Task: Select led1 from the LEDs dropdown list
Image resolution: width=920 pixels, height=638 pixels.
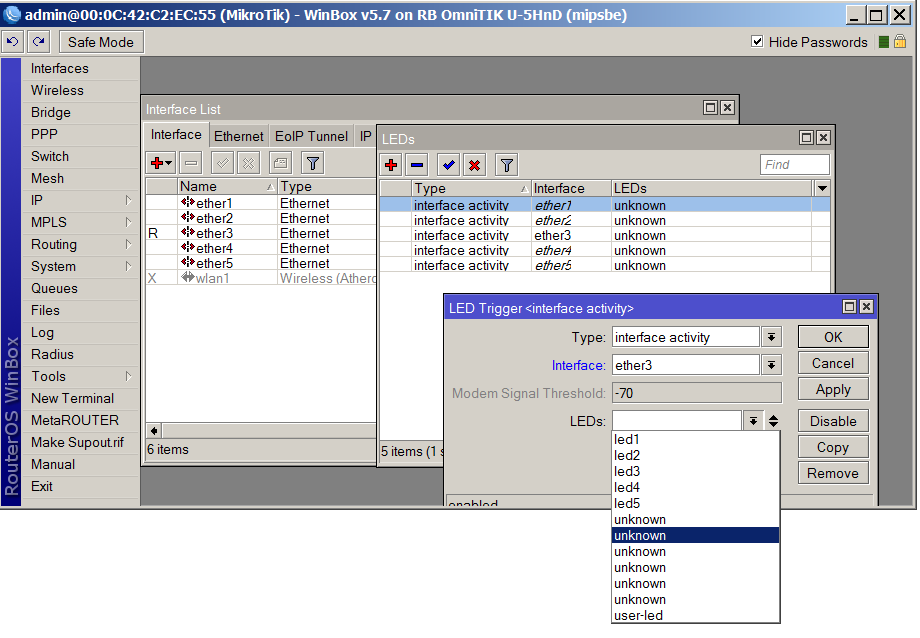Action: [x=695, y=440]
